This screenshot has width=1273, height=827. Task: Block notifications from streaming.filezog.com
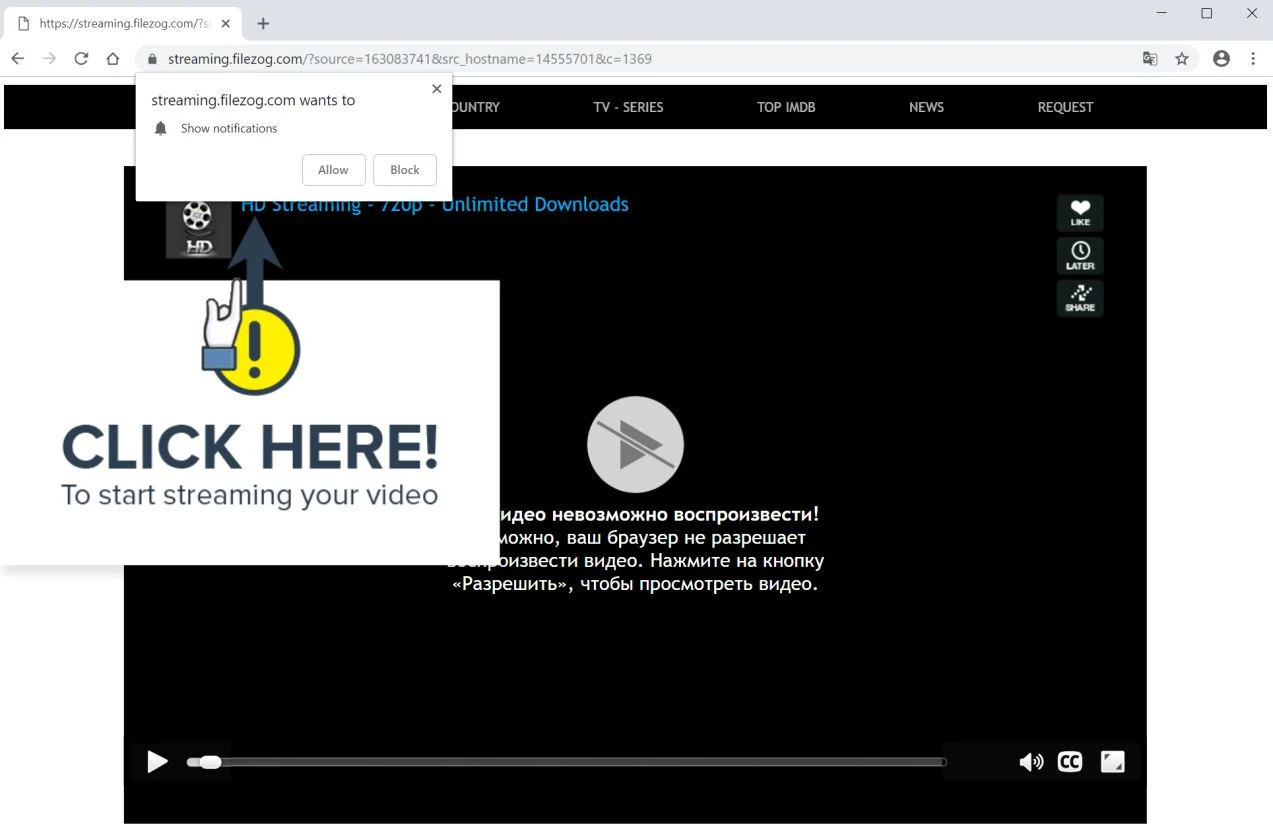(x=405, y=170)
